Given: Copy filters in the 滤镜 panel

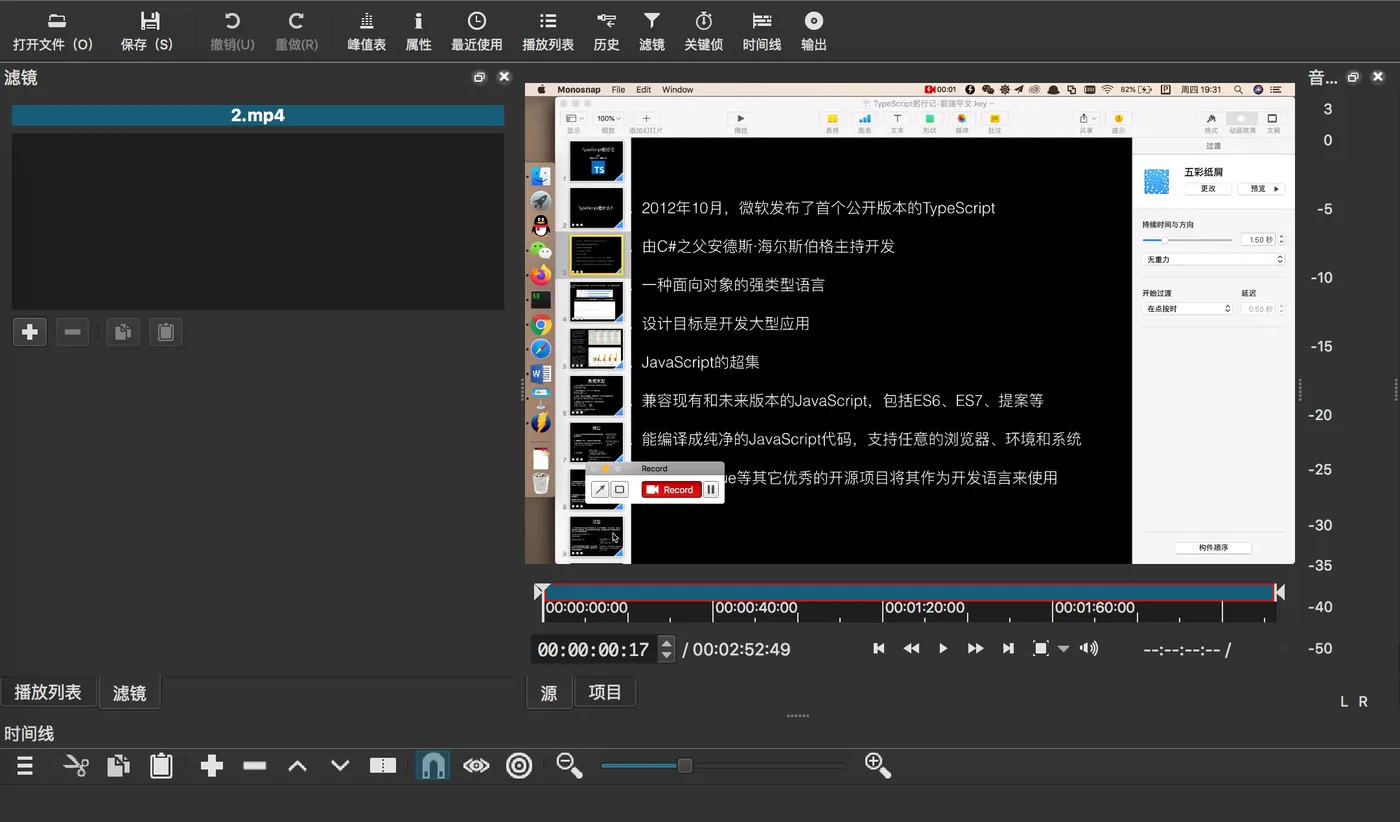Looking at the screenshot, I should [123, 331].
